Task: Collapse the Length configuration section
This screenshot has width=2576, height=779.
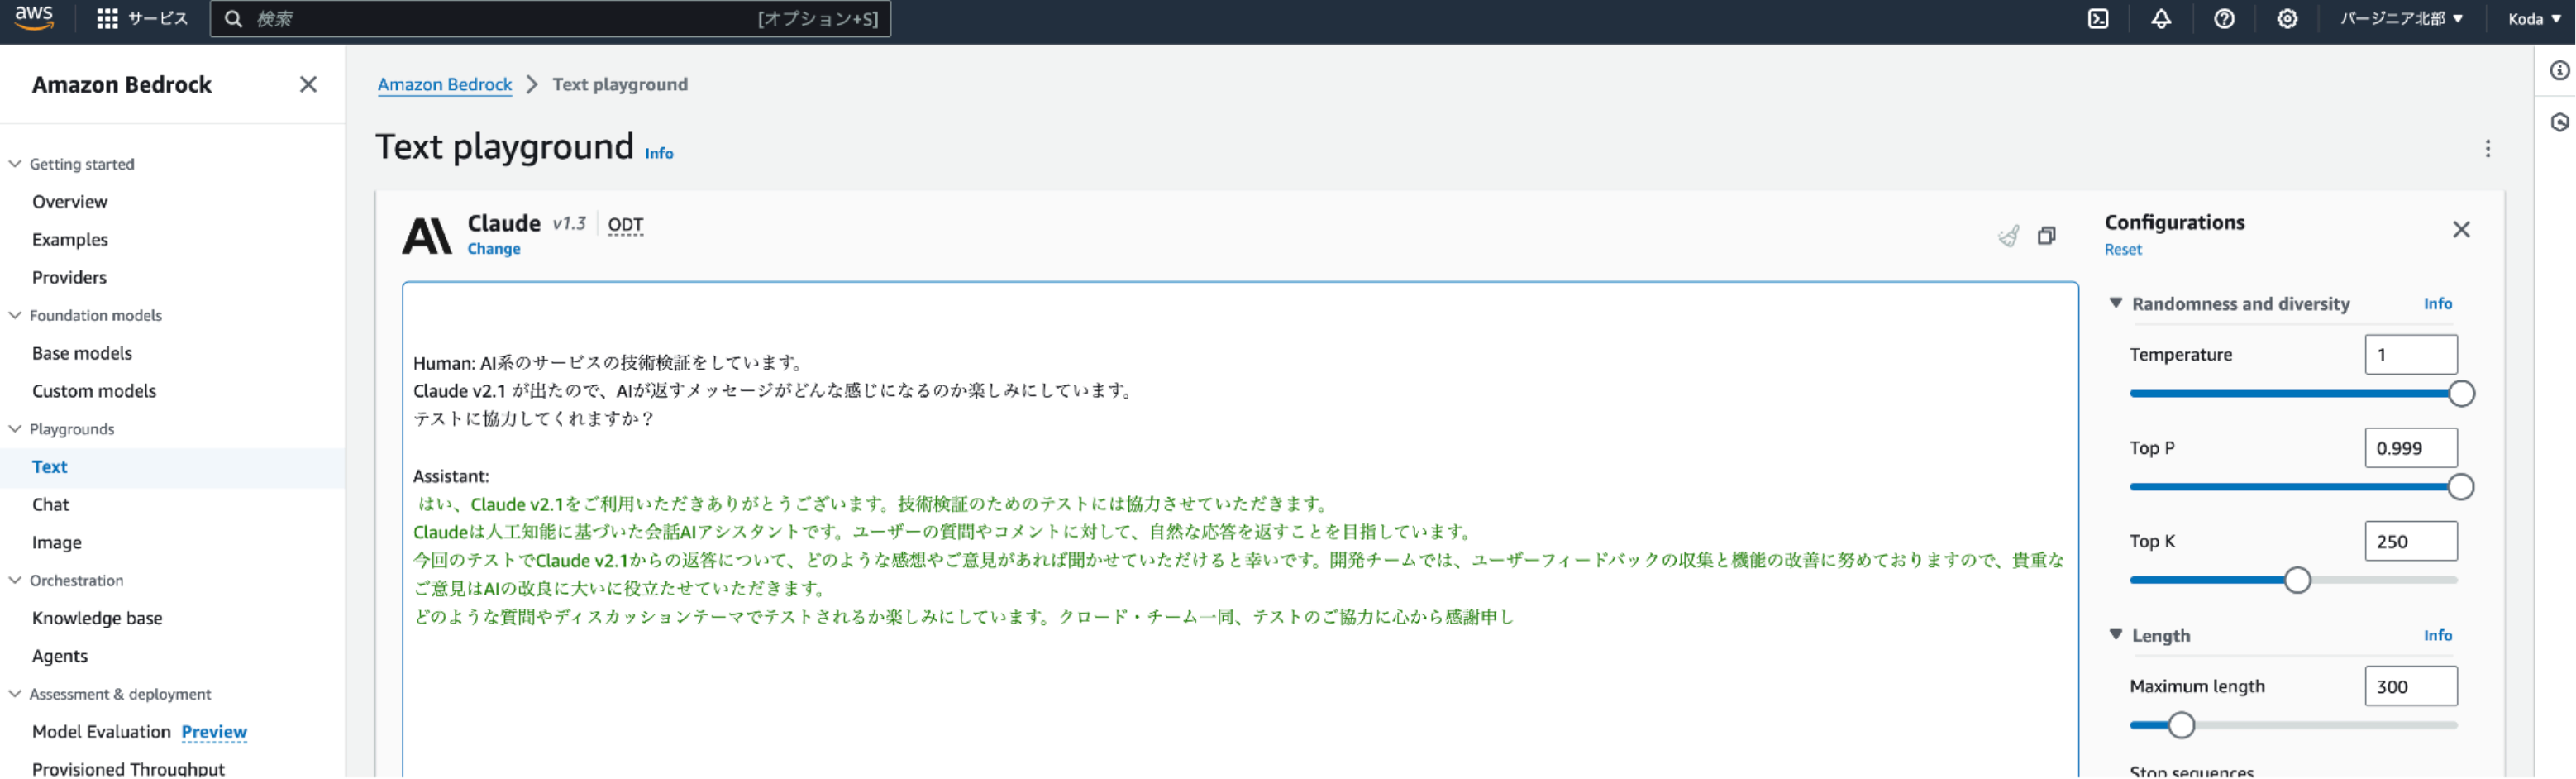Action: [x=2116, y=635]
